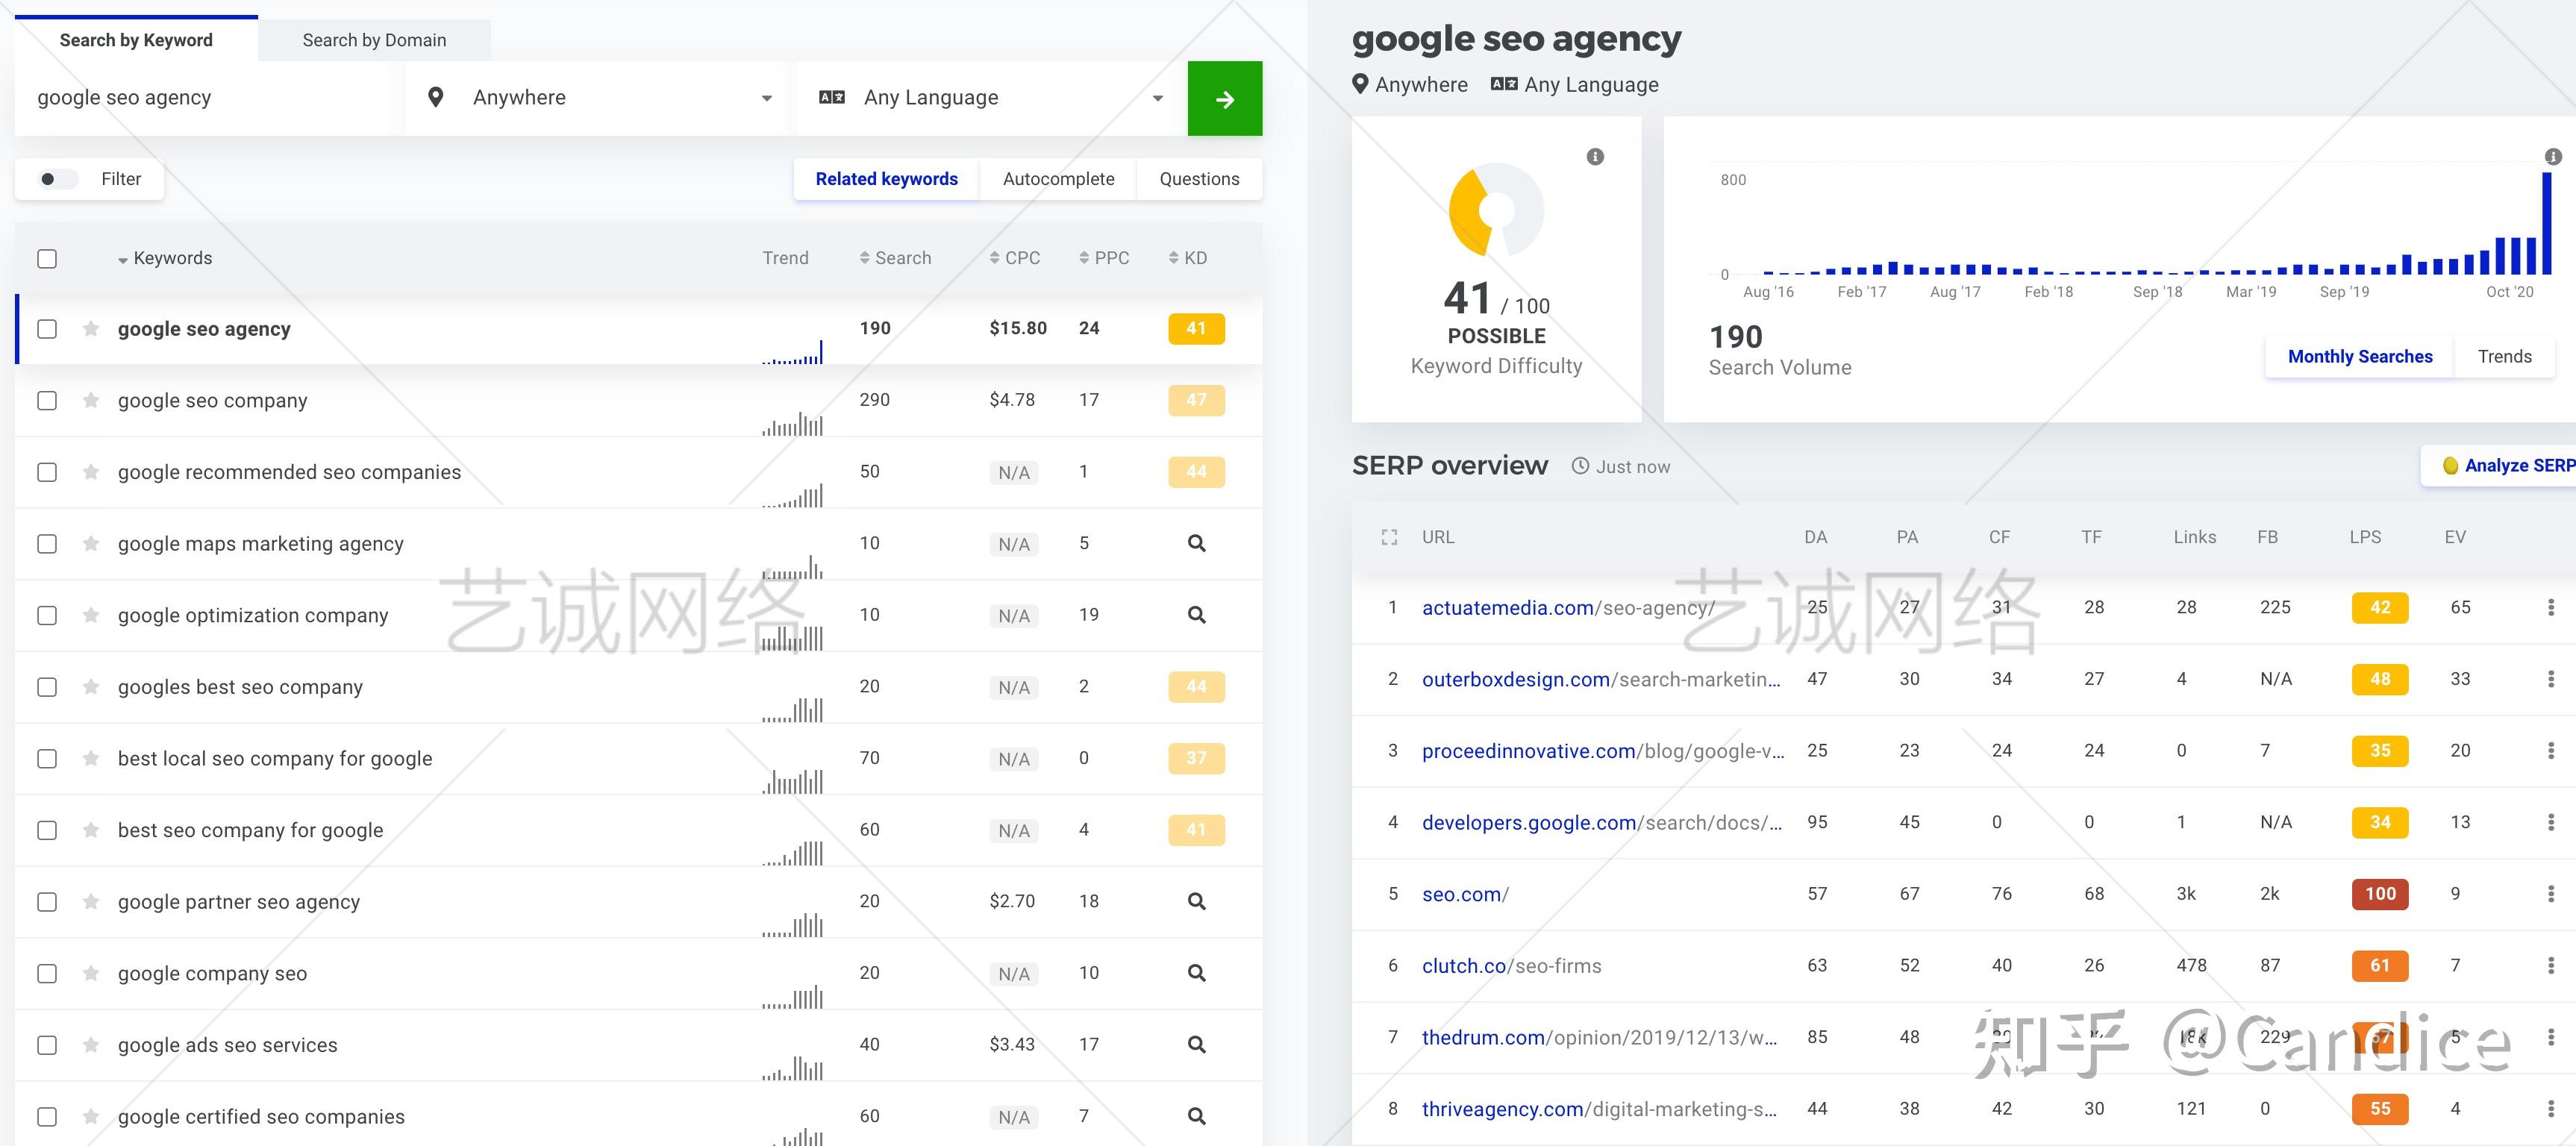Expand the SERP overview table icon
The height and width of the screenshot is (1146, 2576).
pos(1389,538)
